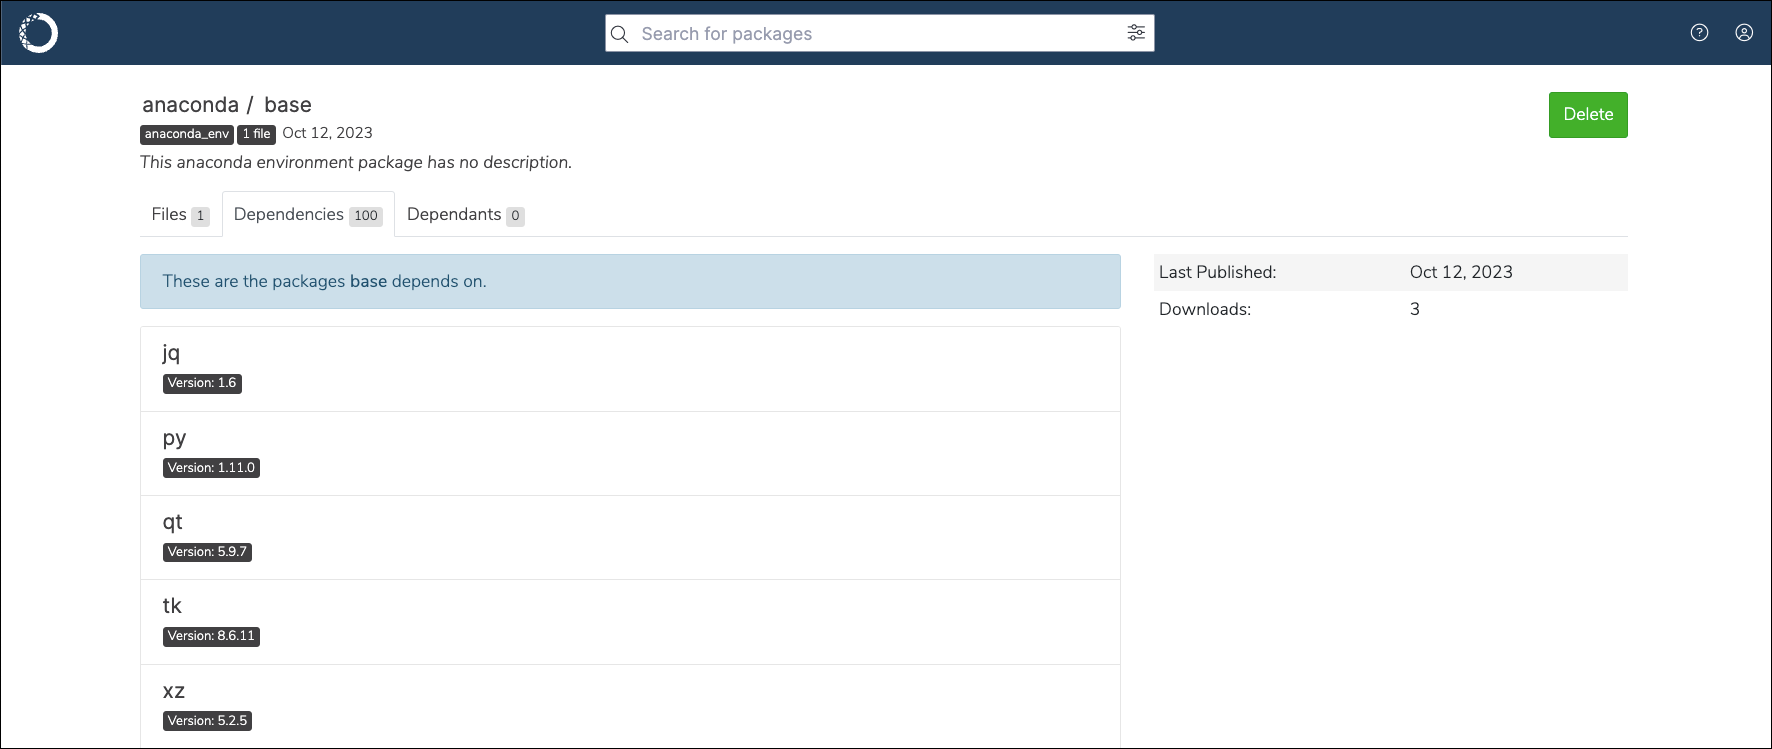1772x749 pixels.
Task: Click the Version: 5.2.5 badge
Action: tap(207, 721)
